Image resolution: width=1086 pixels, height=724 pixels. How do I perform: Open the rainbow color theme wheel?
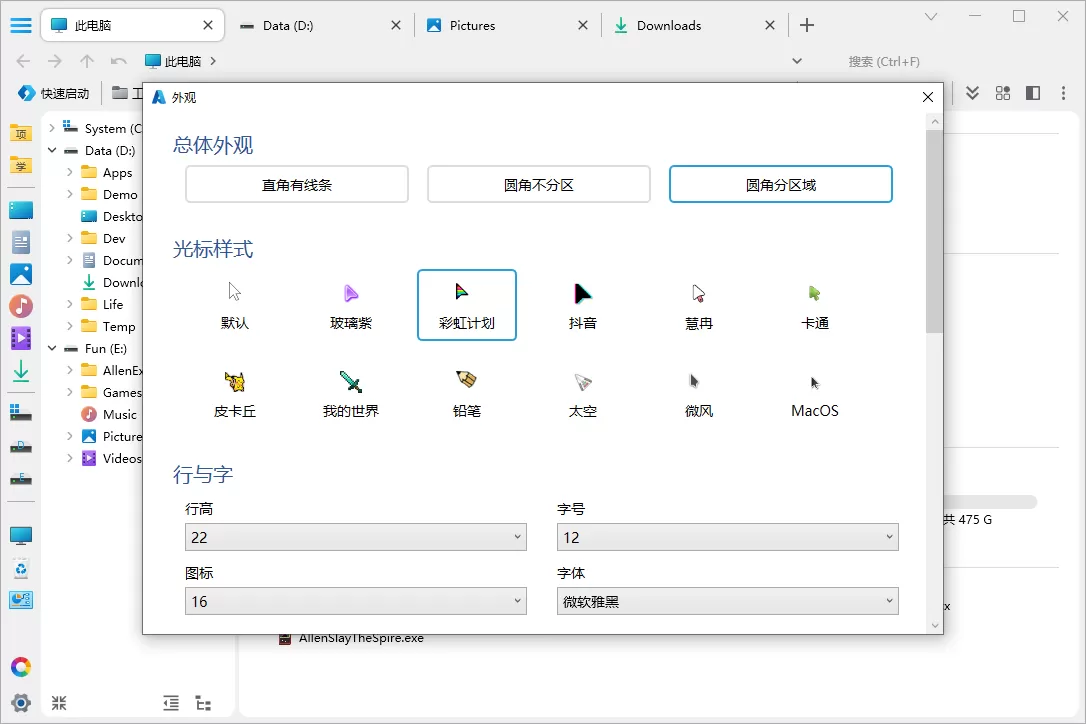(20, 666)
